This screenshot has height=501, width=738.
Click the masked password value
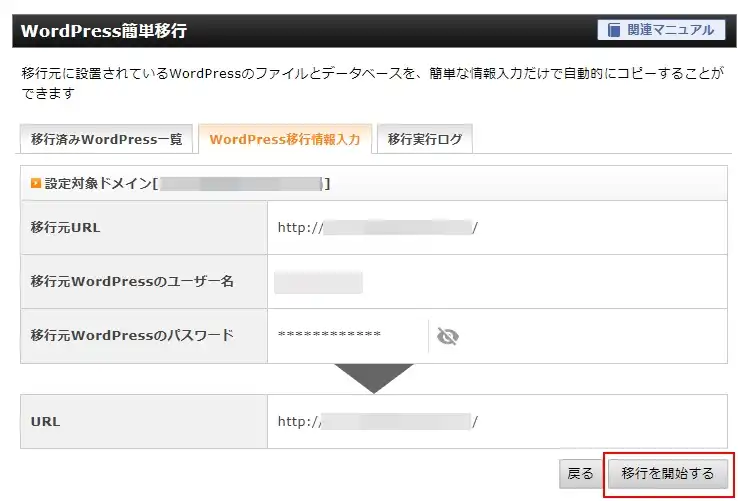[x=329, y=335]
